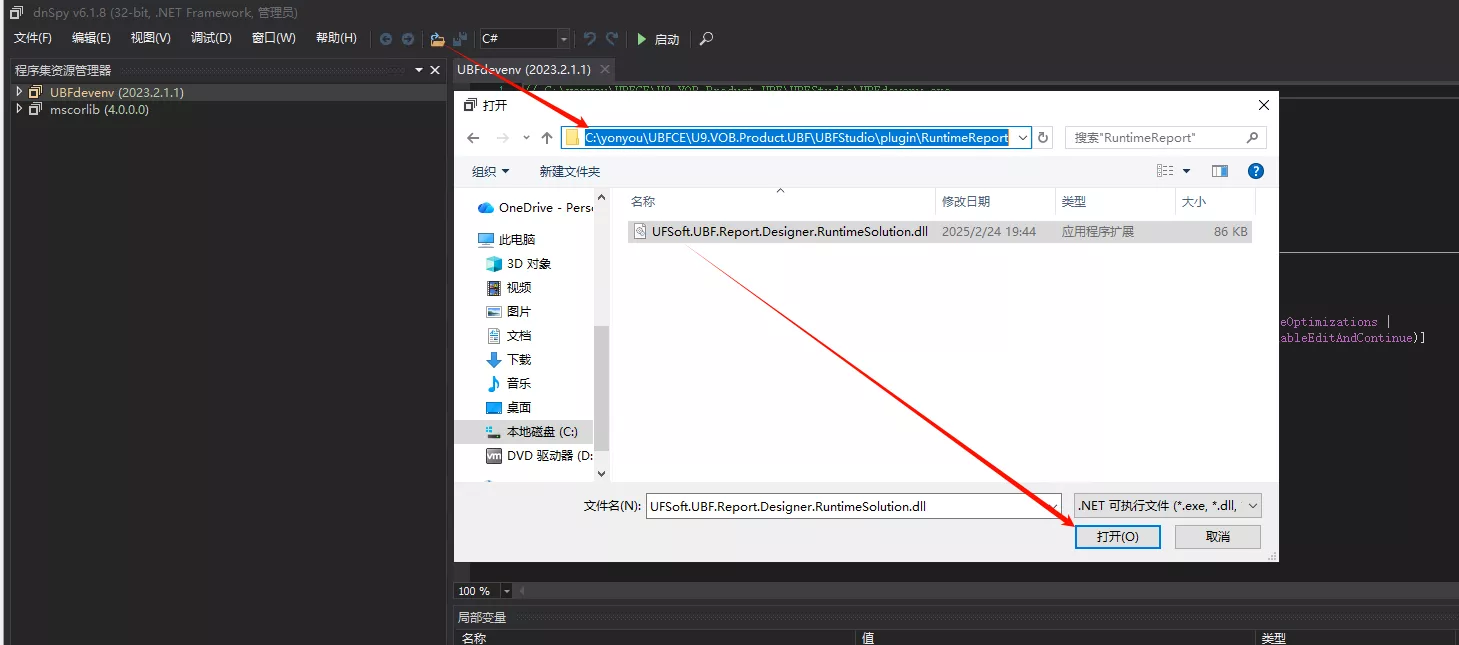Viewport: 1459px width, 645px height.
Task: Click the navigate backward toolbar arrow
Action: pos(385,39)
